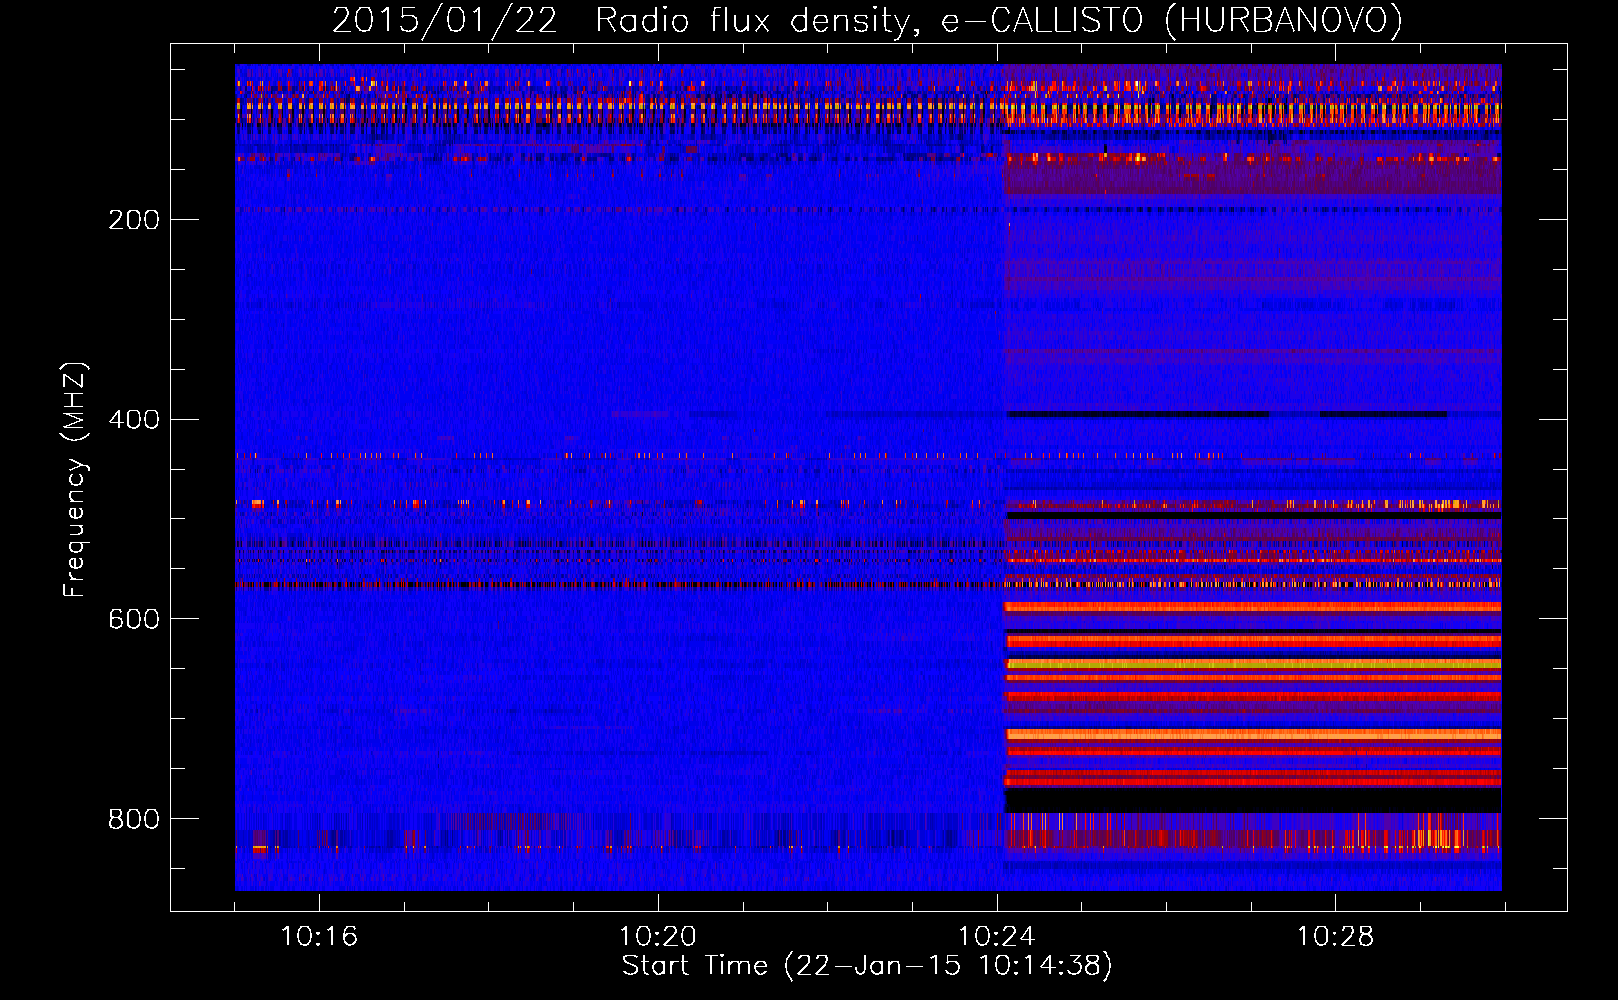Click the 'Start Time (22-Jan-15 10:14:38)' x-axis label
This screenshot has height=1000, width=1618.
tap(867, 966)
